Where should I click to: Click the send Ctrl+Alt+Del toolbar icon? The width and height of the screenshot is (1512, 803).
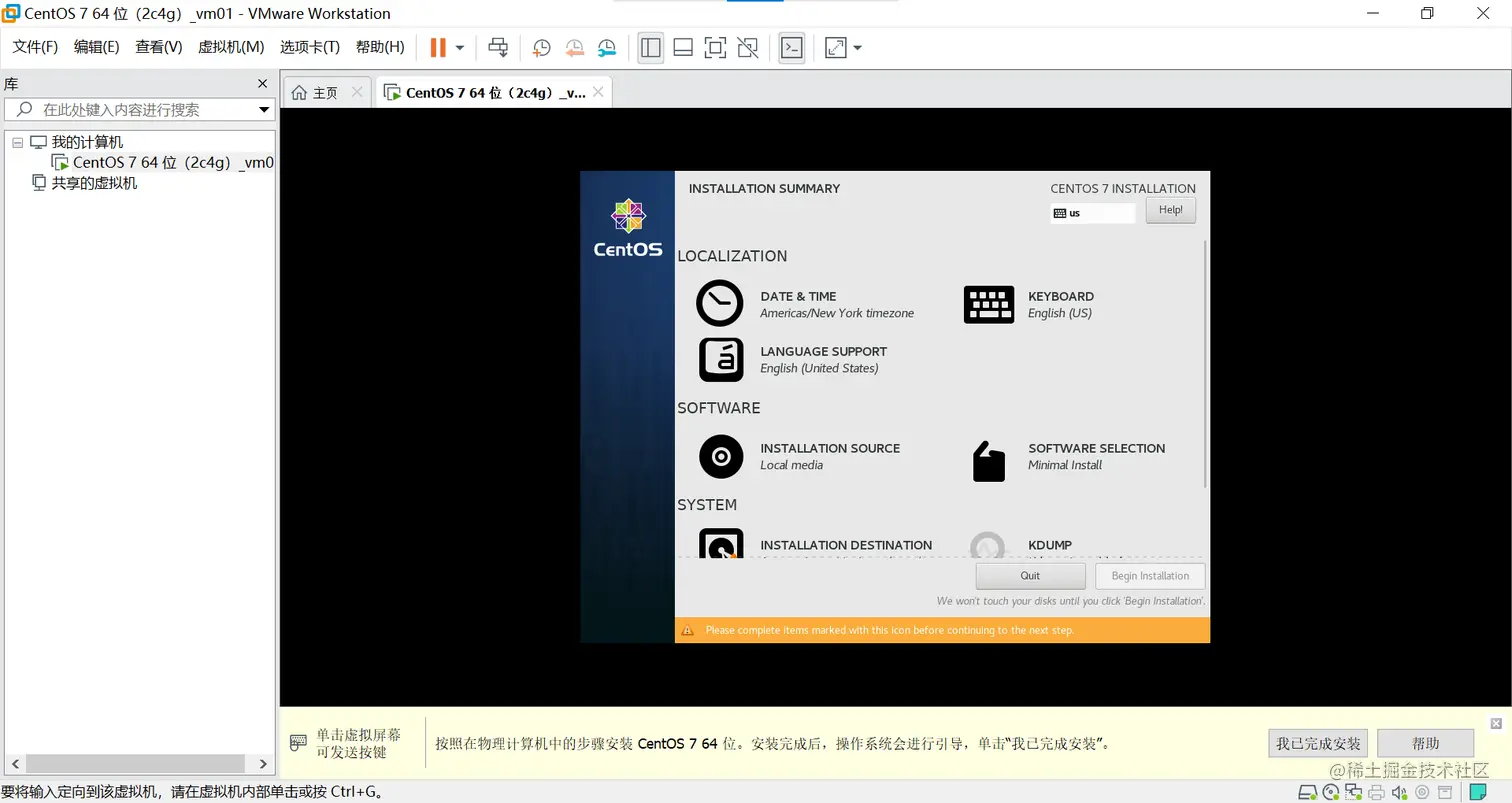click(498, 47)
